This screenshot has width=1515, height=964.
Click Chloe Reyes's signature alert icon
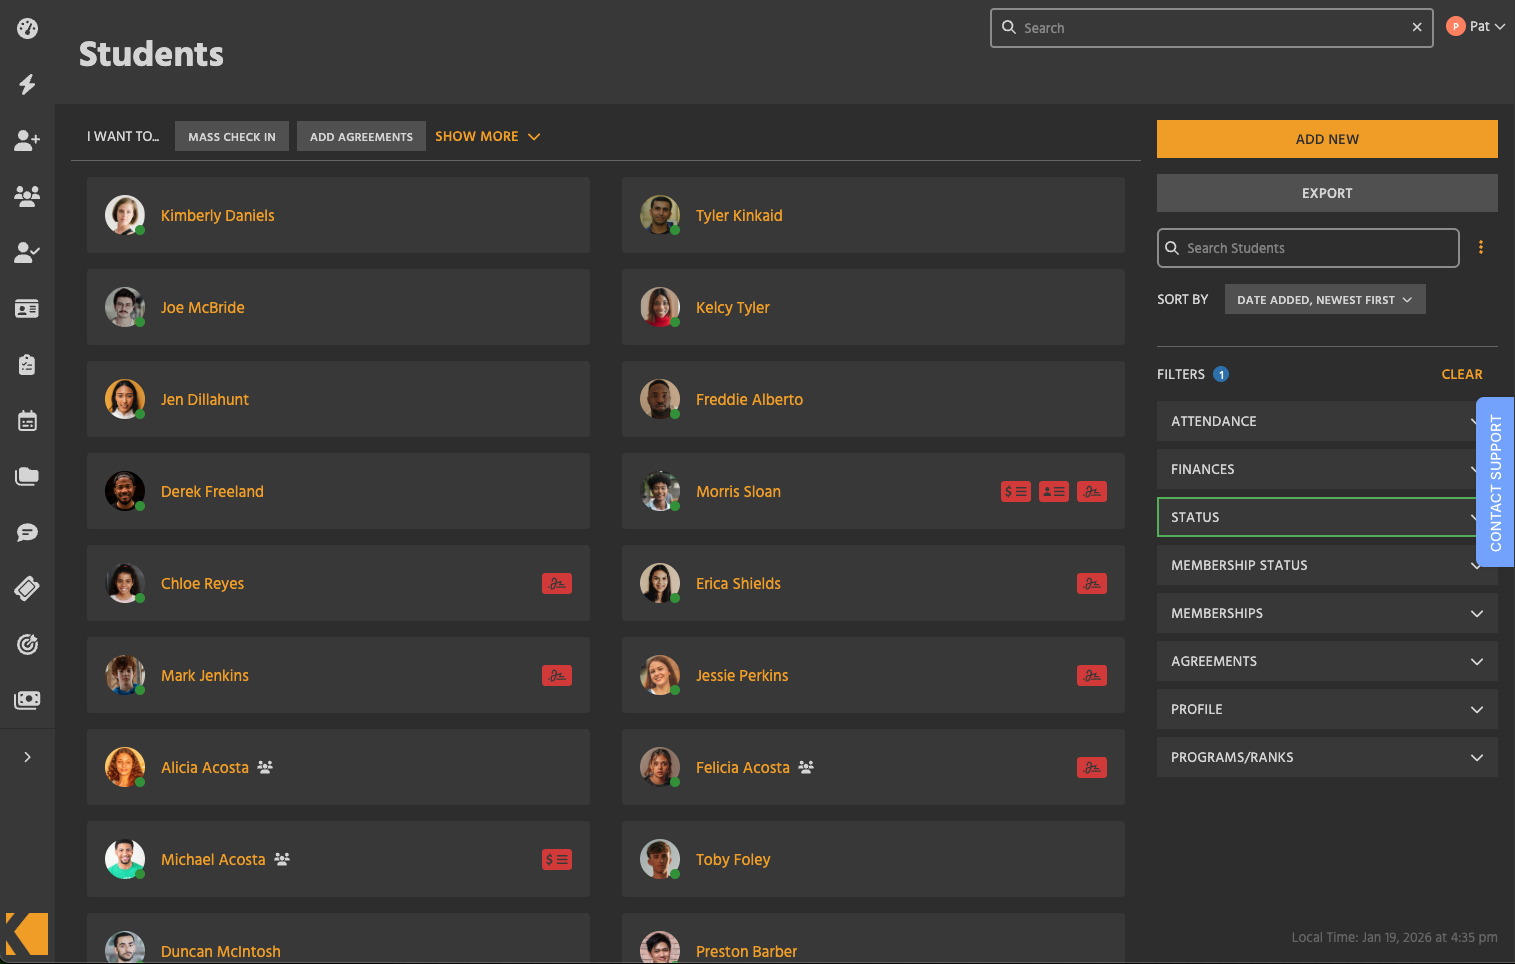(556, 584)
